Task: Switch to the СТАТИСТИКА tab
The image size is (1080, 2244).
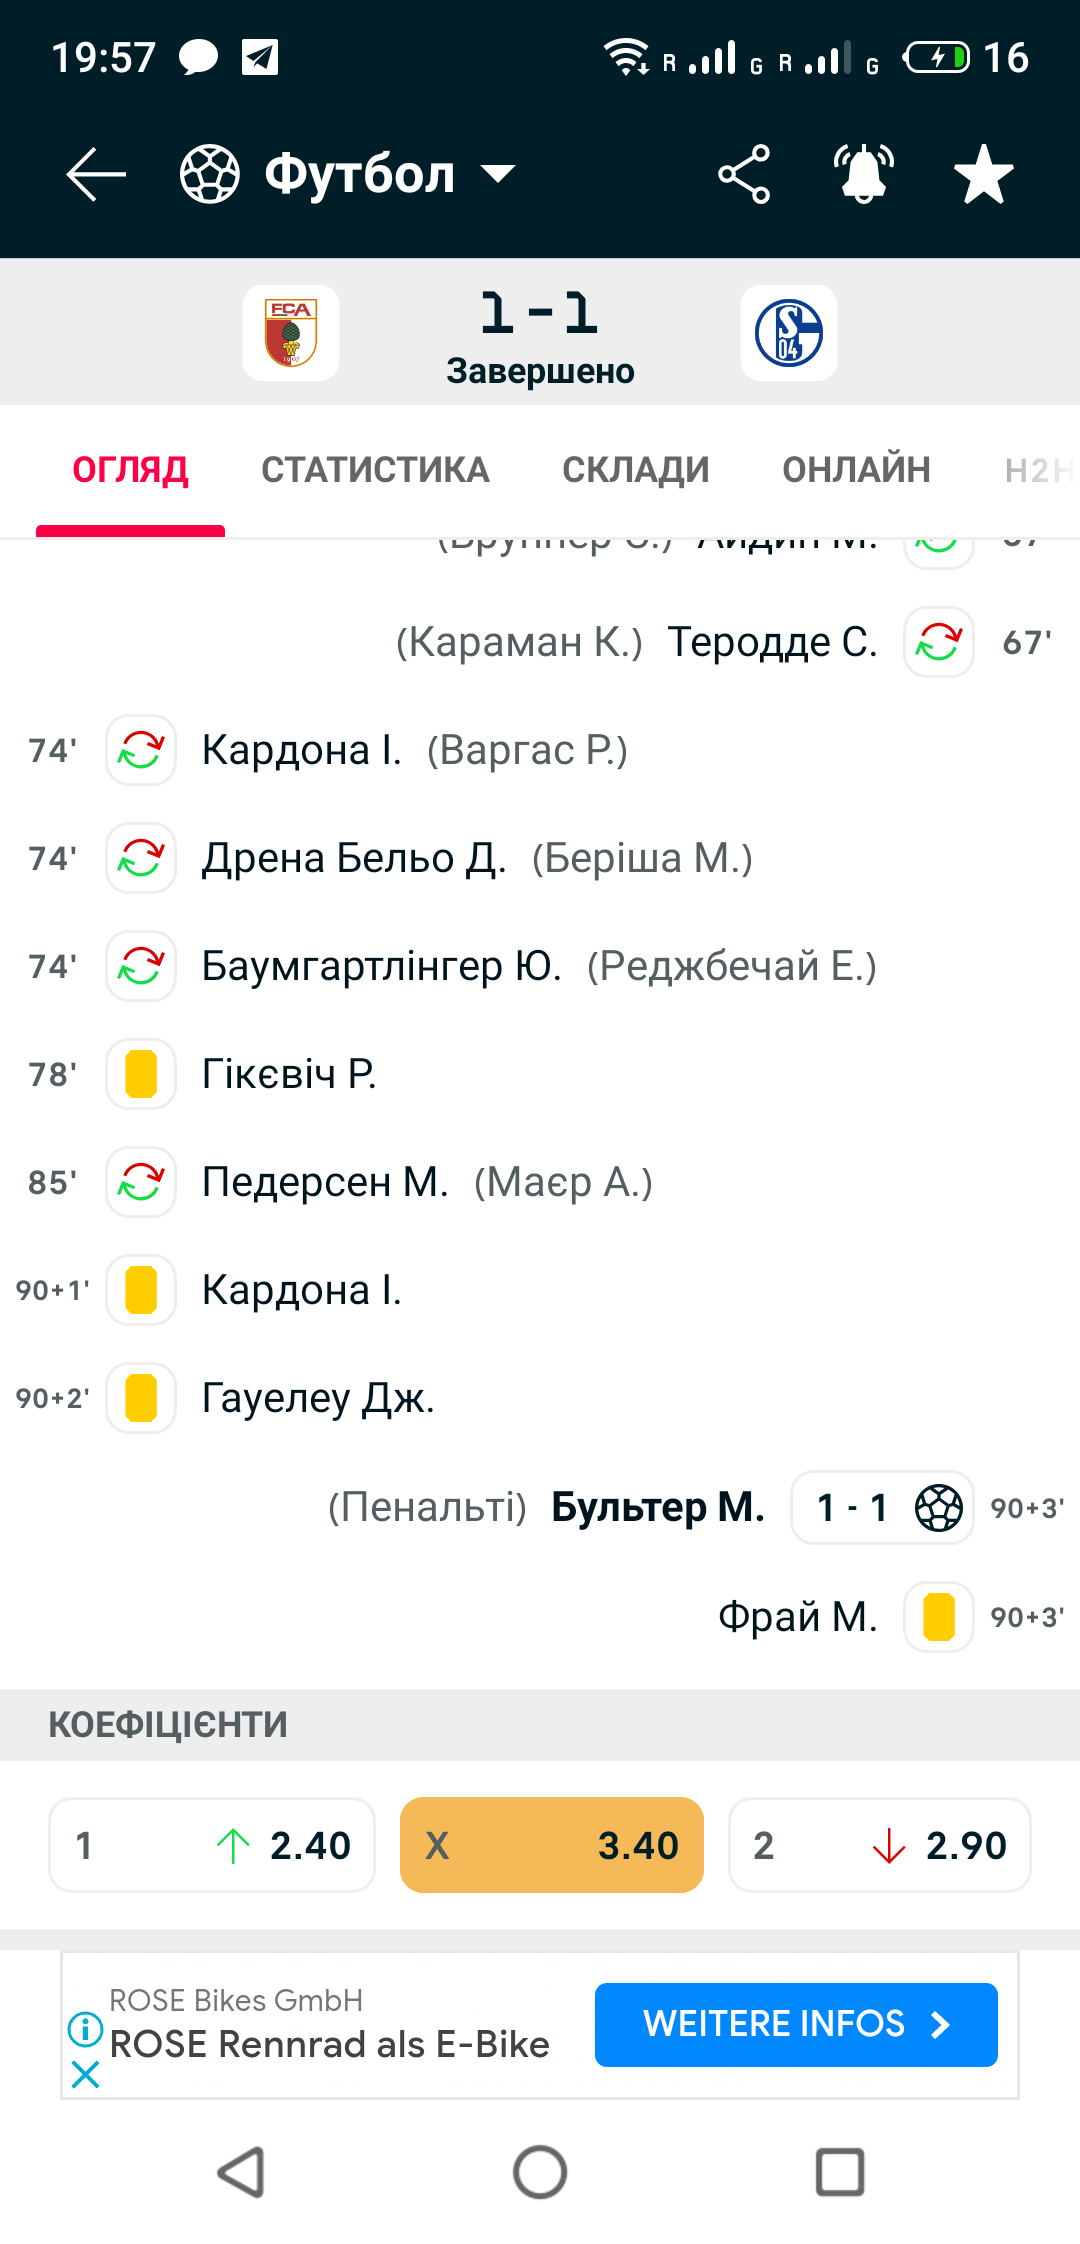Action: click(375, 470)
